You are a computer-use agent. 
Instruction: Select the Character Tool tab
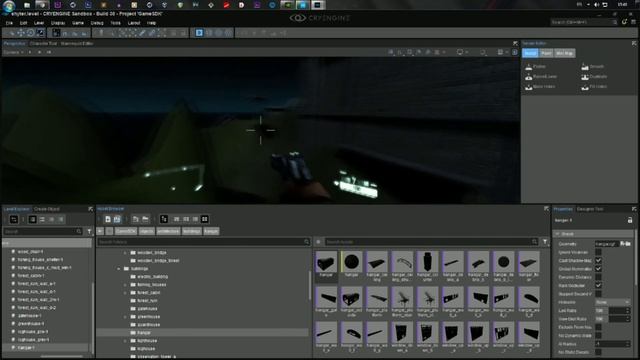[x=43, y=43]
